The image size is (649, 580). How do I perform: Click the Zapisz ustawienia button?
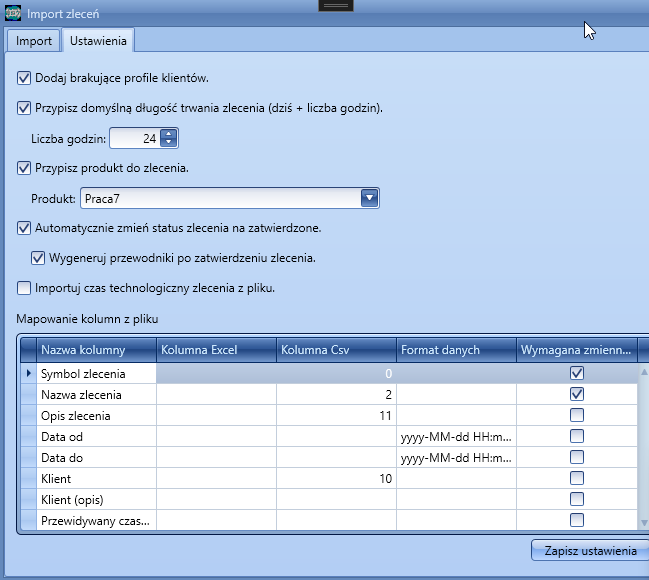589,551
